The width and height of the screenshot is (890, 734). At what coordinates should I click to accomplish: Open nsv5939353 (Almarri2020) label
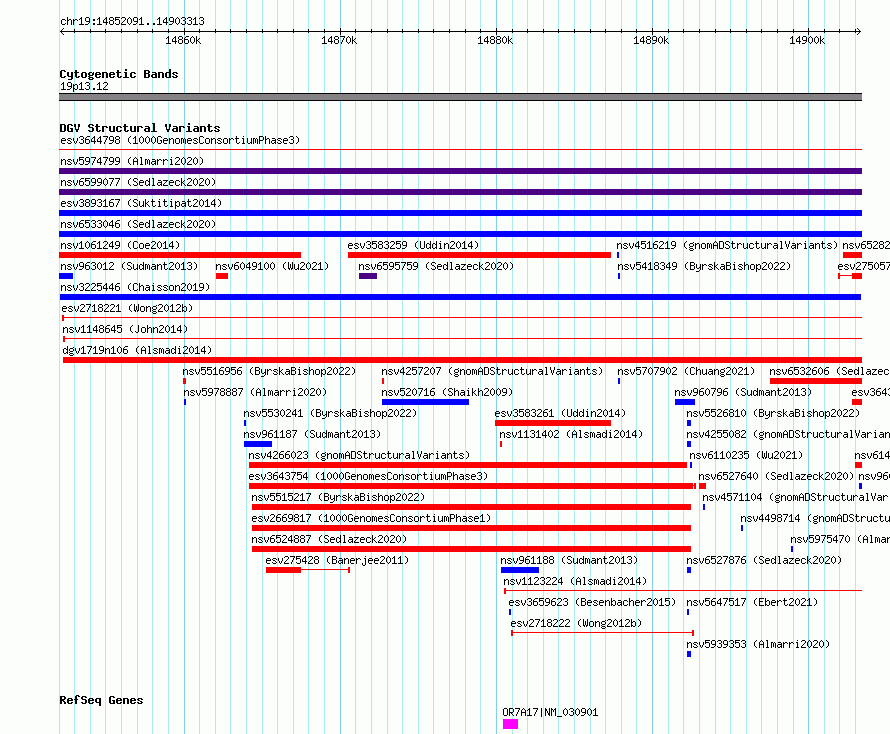(x=758, y=644)
